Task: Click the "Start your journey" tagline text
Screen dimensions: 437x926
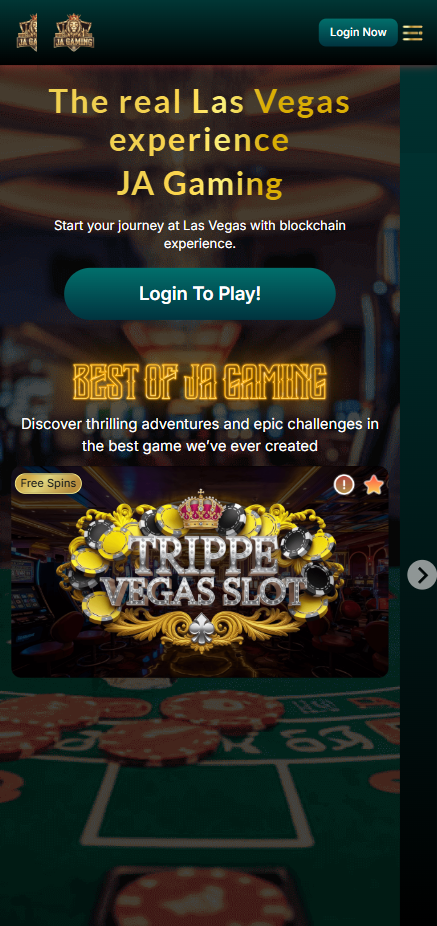Action: (200, 234)
